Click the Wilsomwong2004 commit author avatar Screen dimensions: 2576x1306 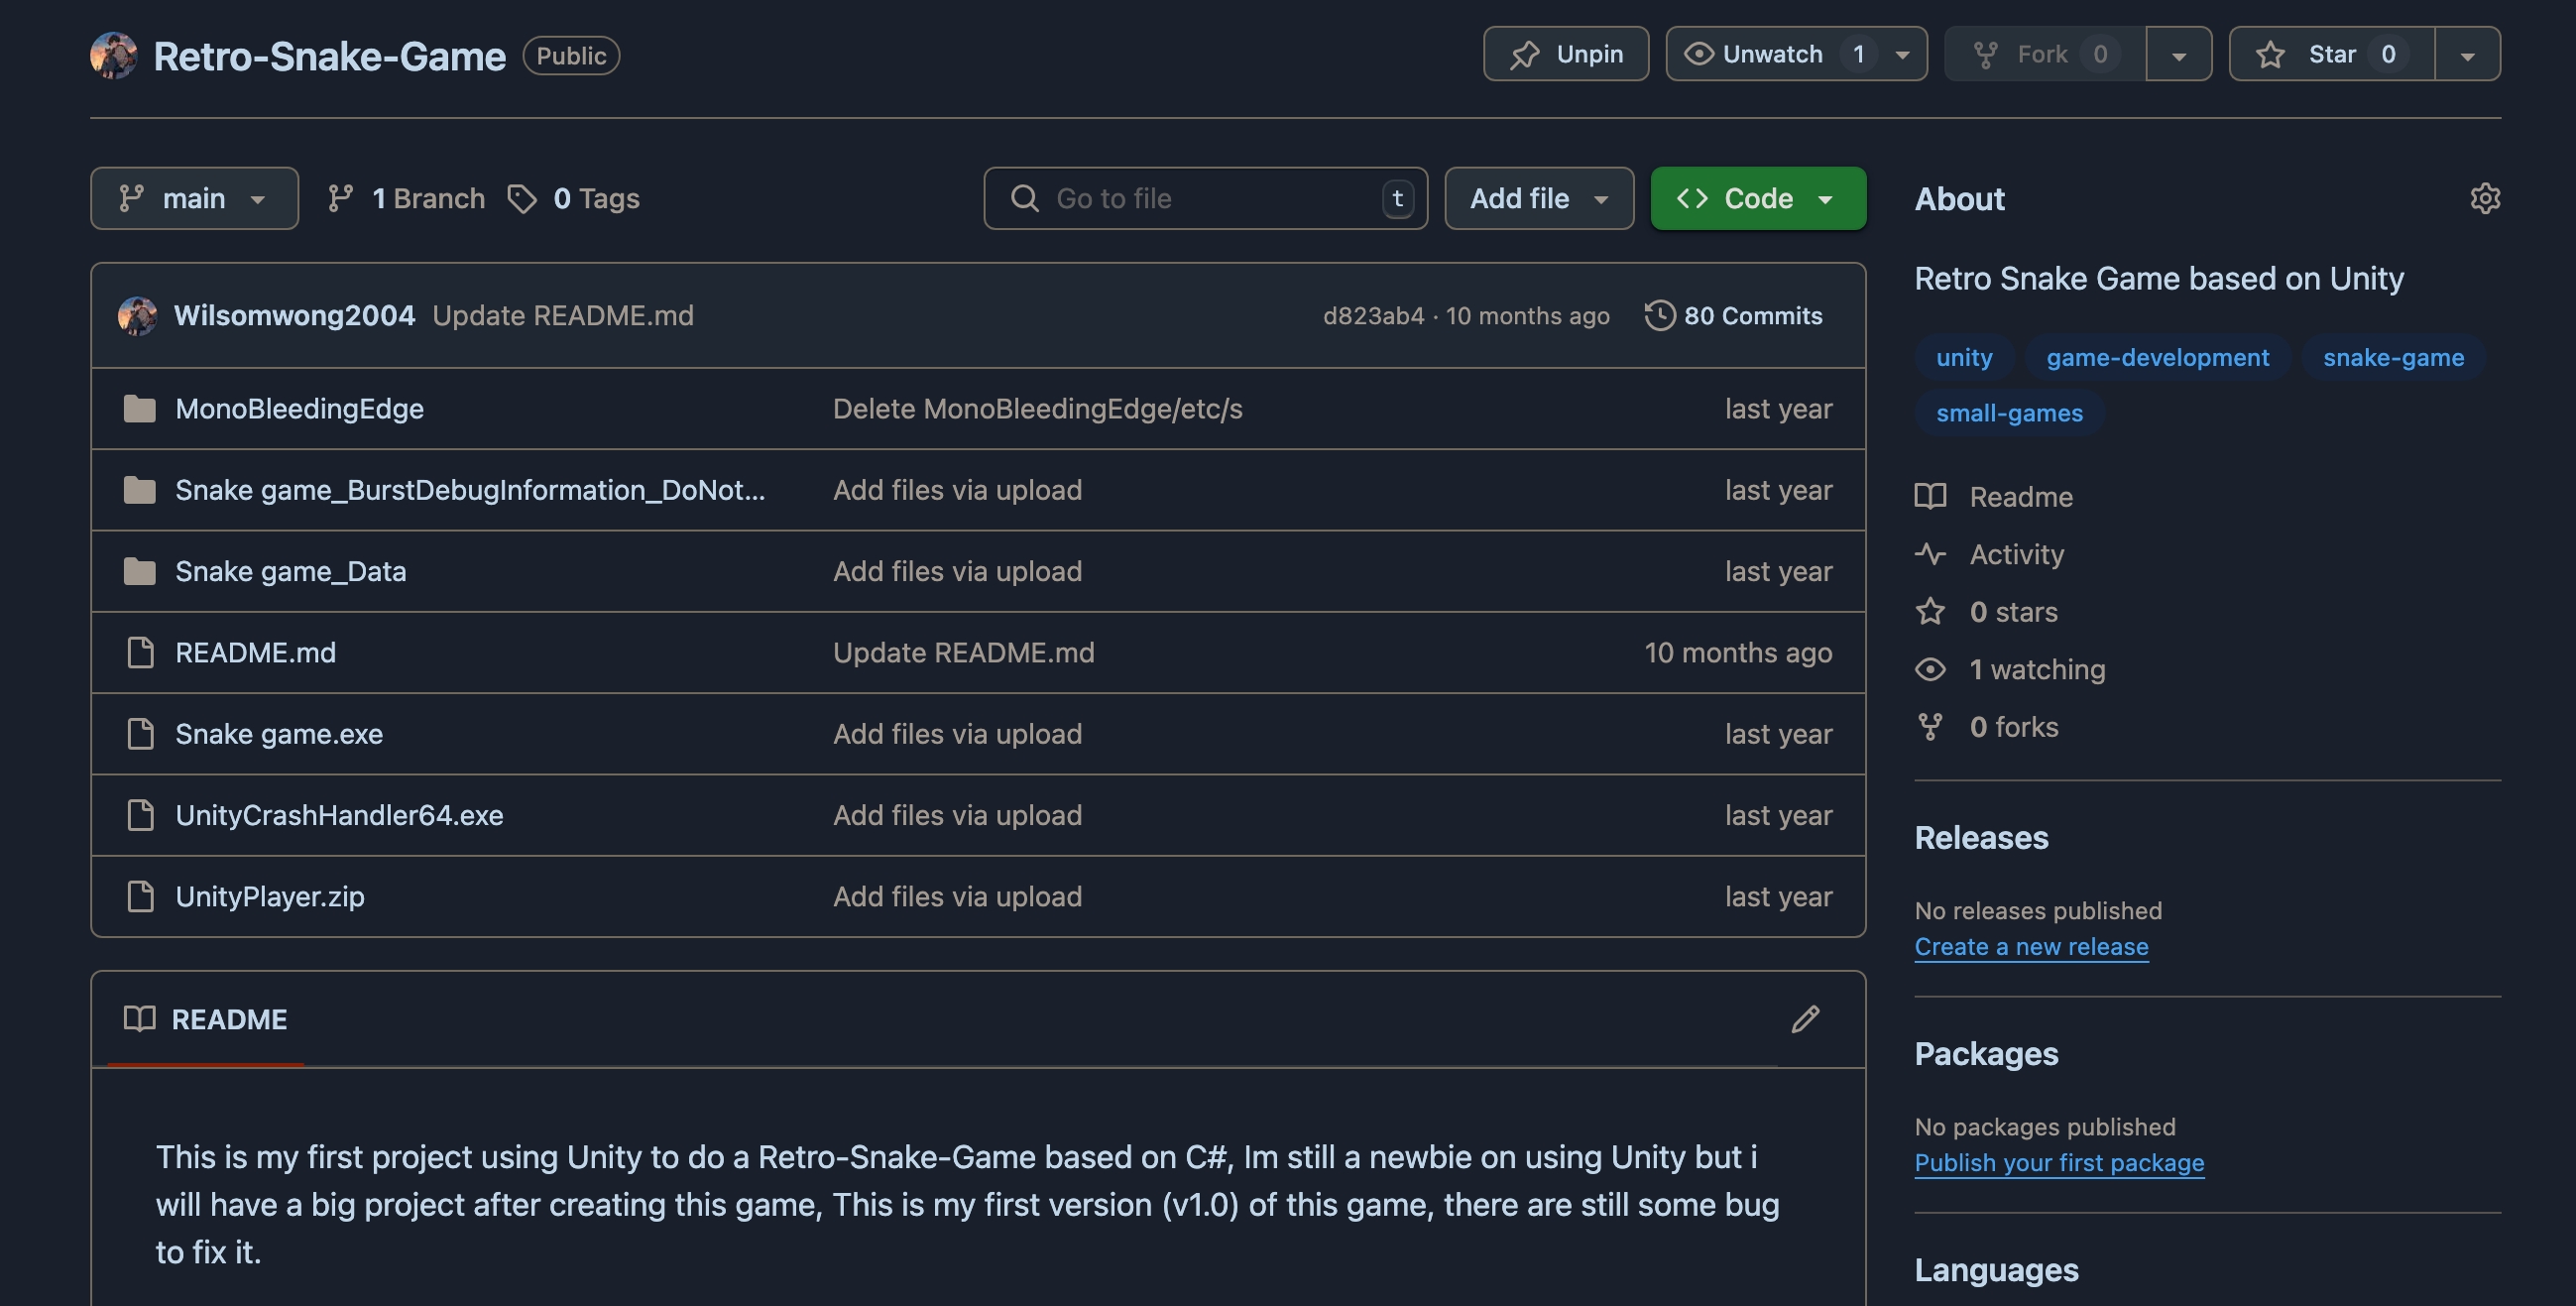tap(137, 315)
